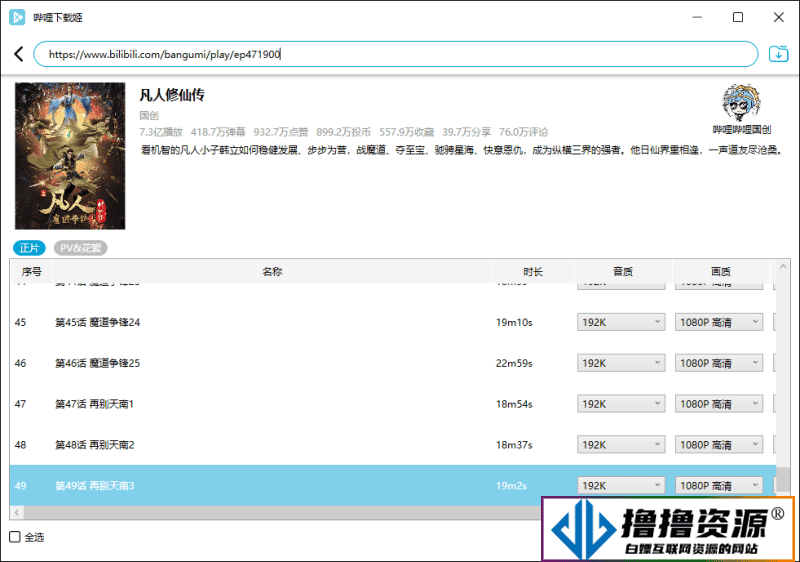This screenshot has height=562, width=800.
Task: Open the download manager icon
Action: pyautogui.click(x=778, y=54)
